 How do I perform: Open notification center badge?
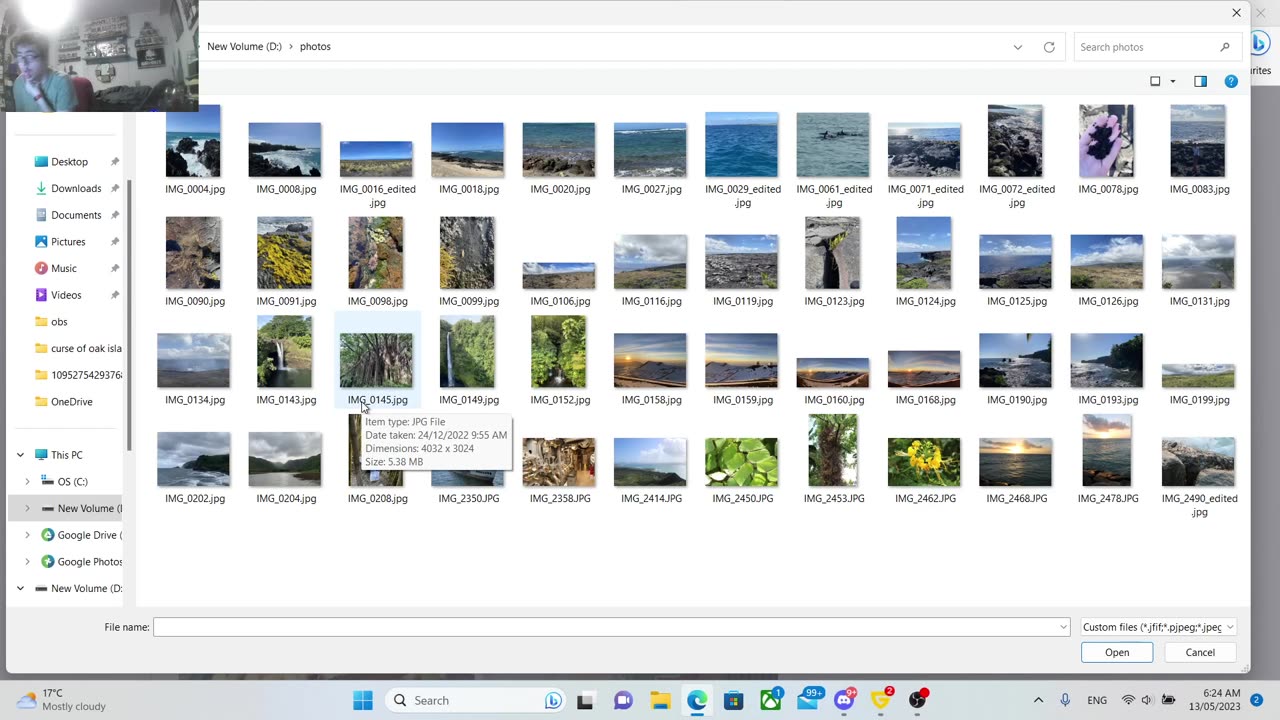(x=1257, y=700)
